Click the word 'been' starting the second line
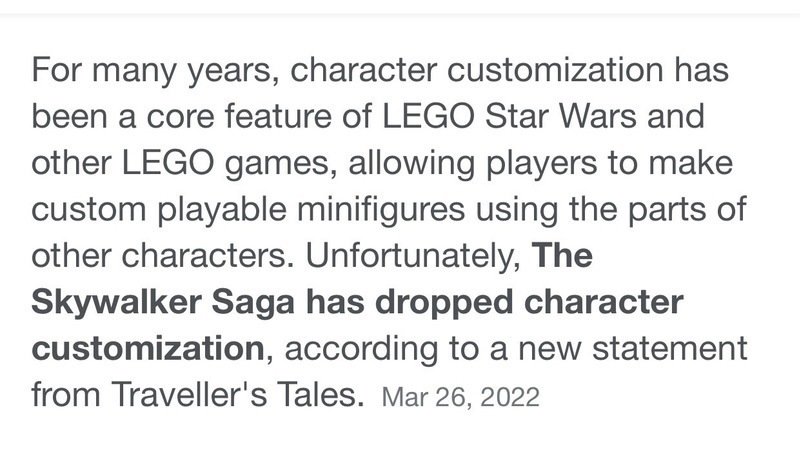Viewport: 800px width, 450px height. pos(63,119)
